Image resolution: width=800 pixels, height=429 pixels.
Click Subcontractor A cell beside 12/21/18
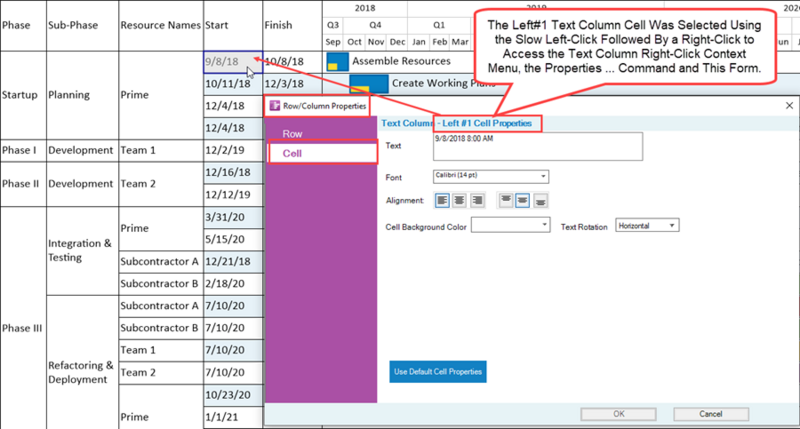(161, 262)
